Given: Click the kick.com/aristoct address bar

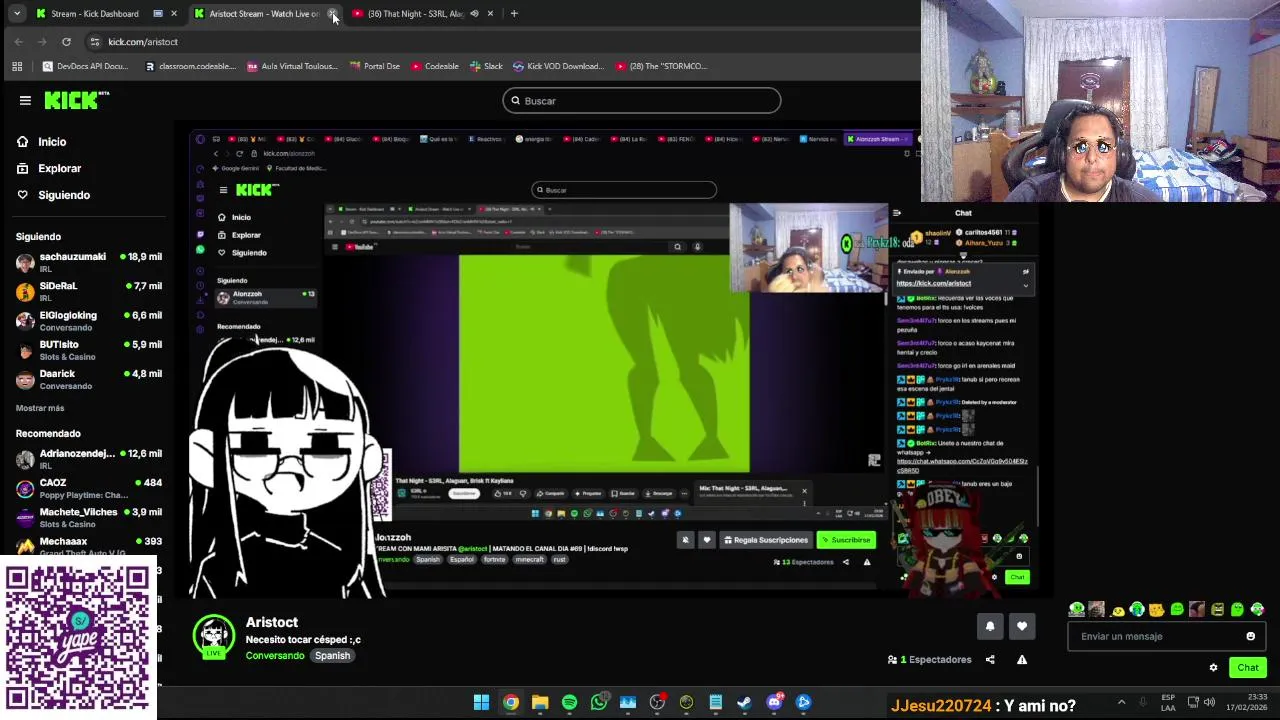Looking at the screenshot, I should (143, 42).
